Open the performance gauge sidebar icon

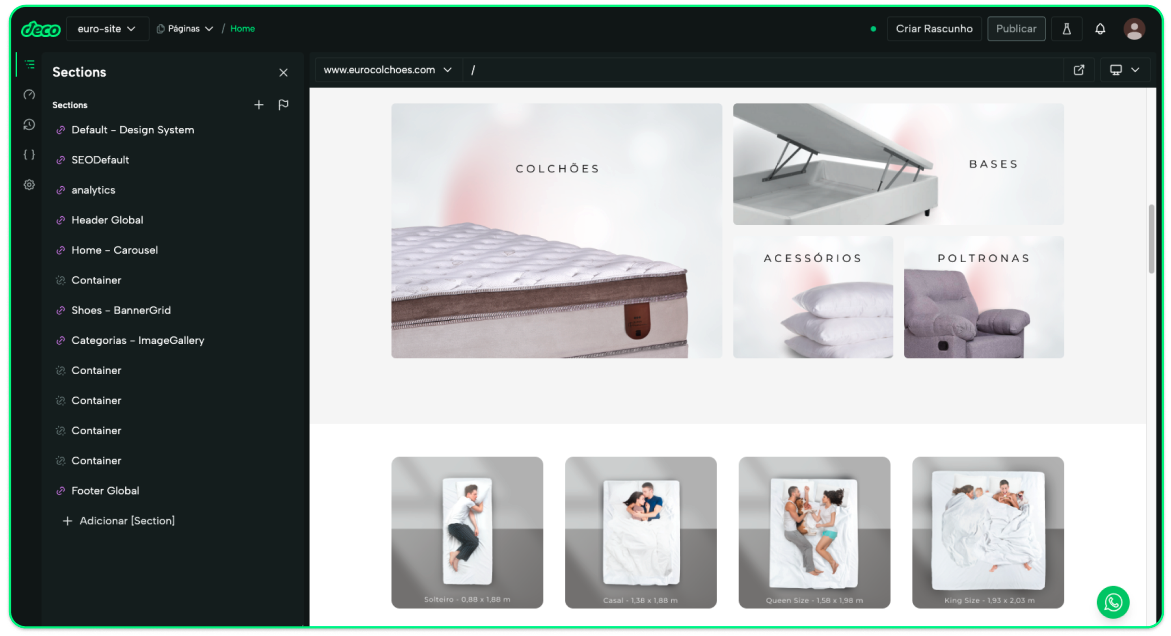[x=29, y=95]
